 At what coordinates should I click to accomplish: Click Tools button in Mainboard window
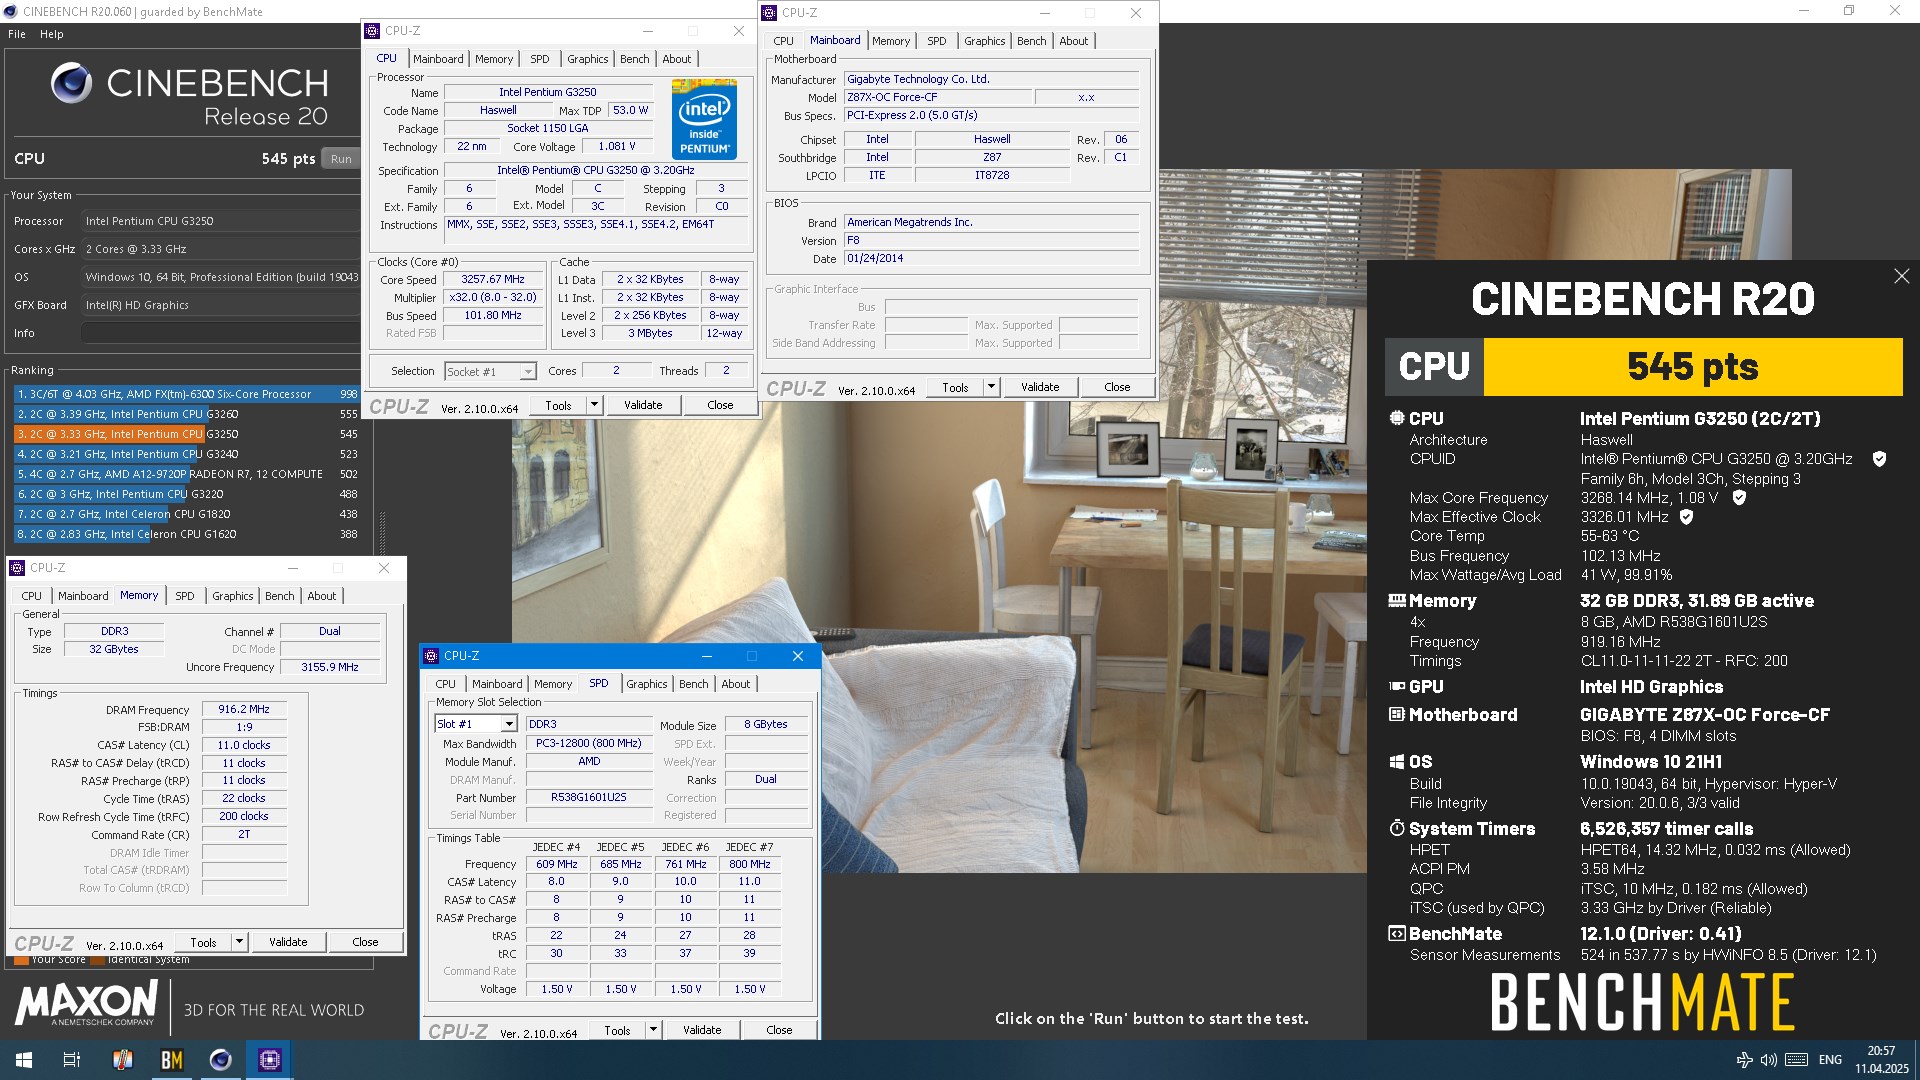click(955, 387)
